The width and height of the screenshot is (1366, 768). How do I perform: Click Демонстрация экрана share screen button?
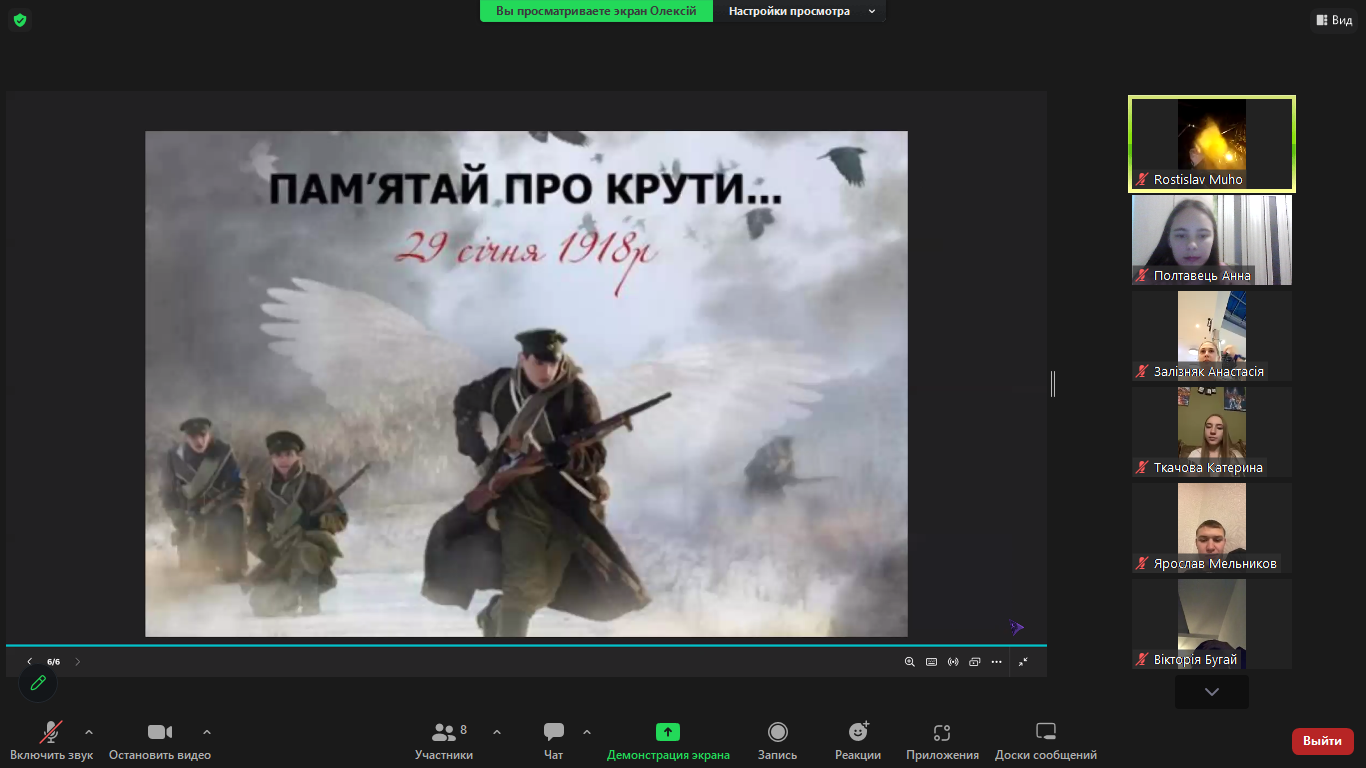coord(668,741)
